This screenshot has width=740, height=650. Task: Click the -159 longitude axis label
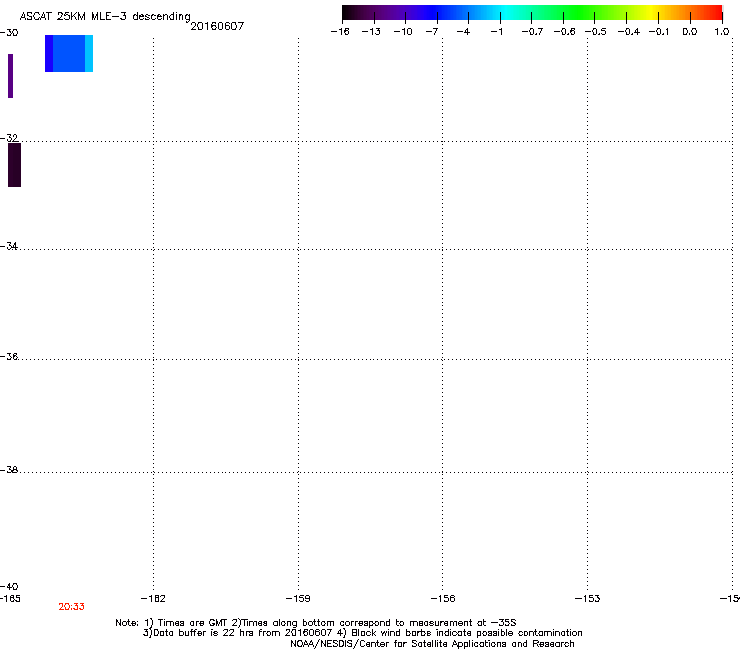click(298, 599)
